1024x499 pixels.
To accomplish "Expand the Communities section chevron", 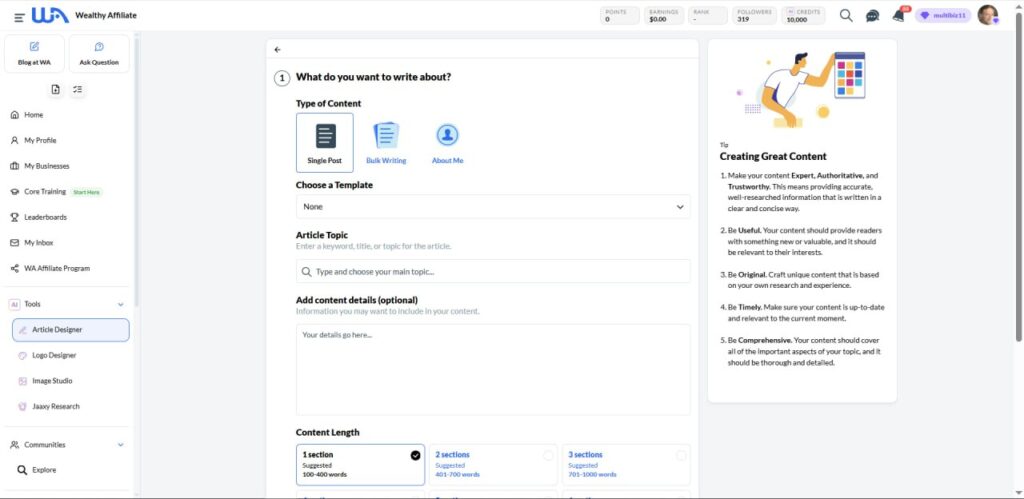I will pos(120,445).
